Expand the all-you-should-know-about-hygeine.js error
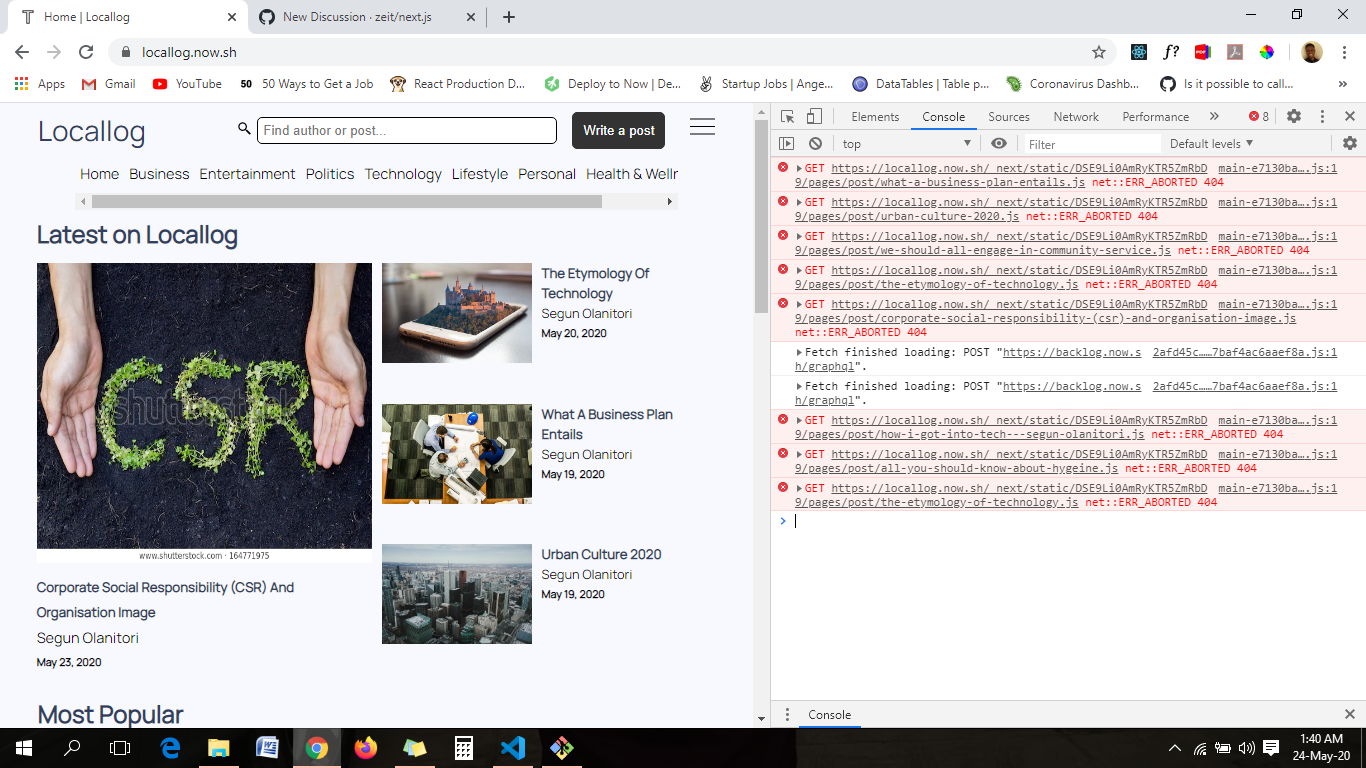 tap(799, 455)
